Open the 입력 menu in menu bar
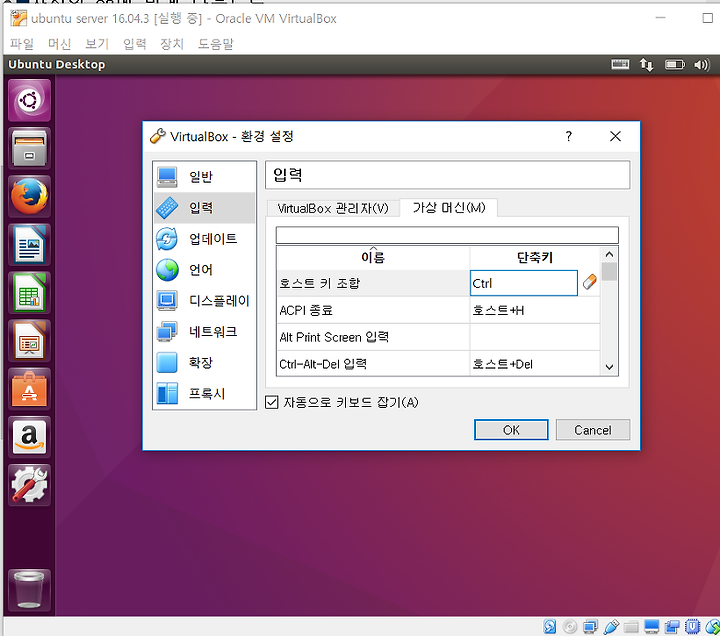Viewport: 720px width, 636px height. (135, 44)
